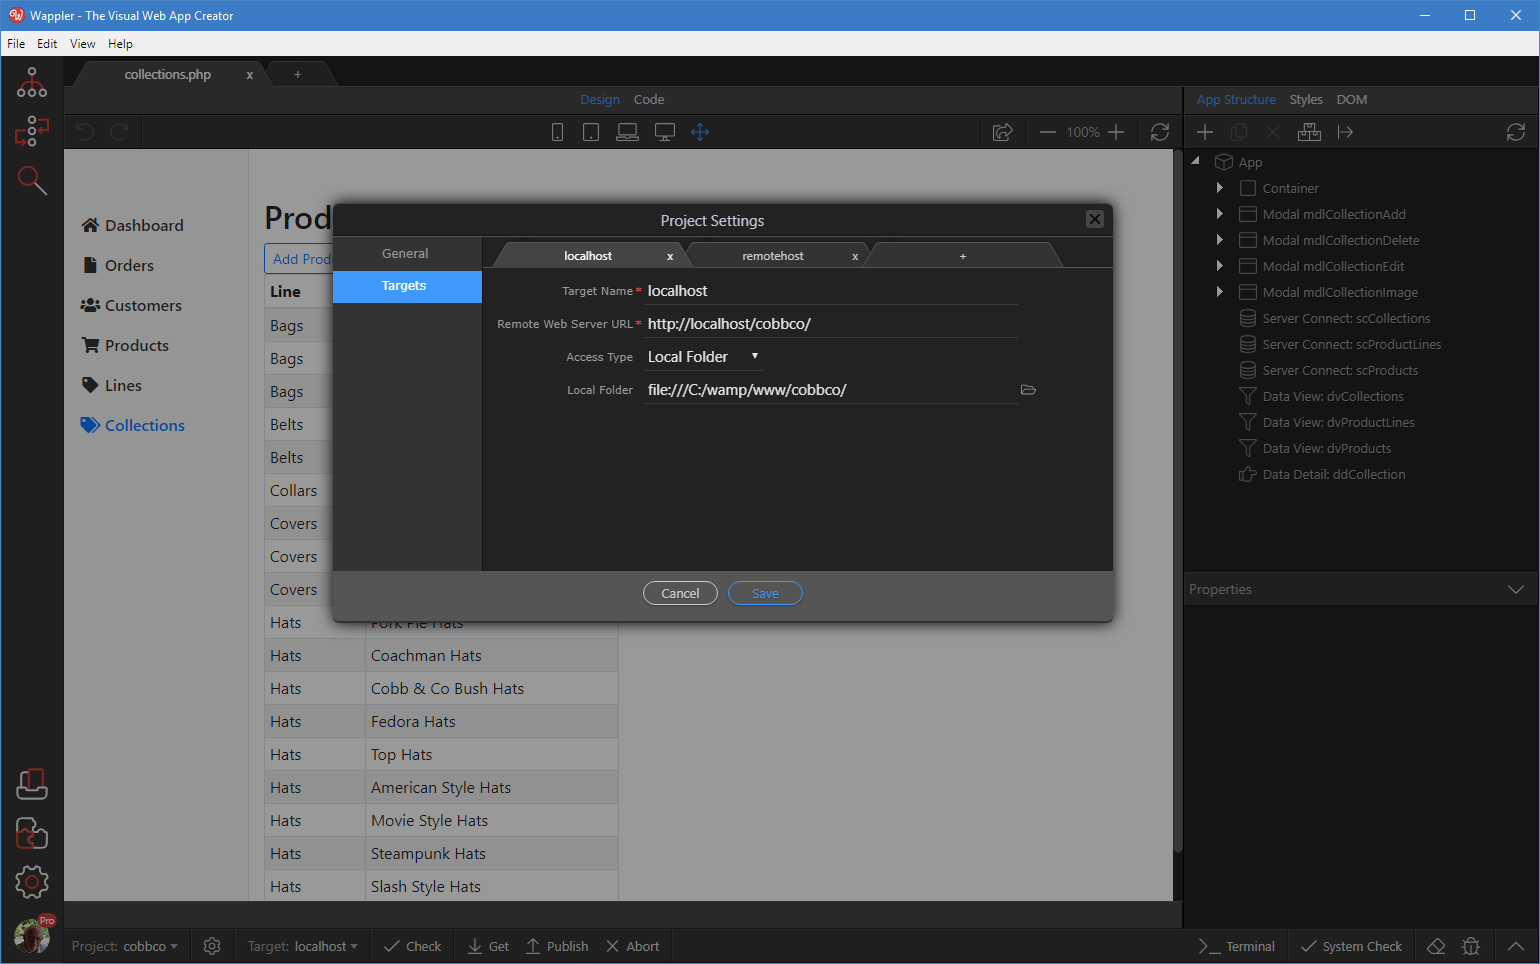Expand the Modal mdlCollectionAdd tree node
This screenshot has height=964, width=1540.
tap(1219, 214)
